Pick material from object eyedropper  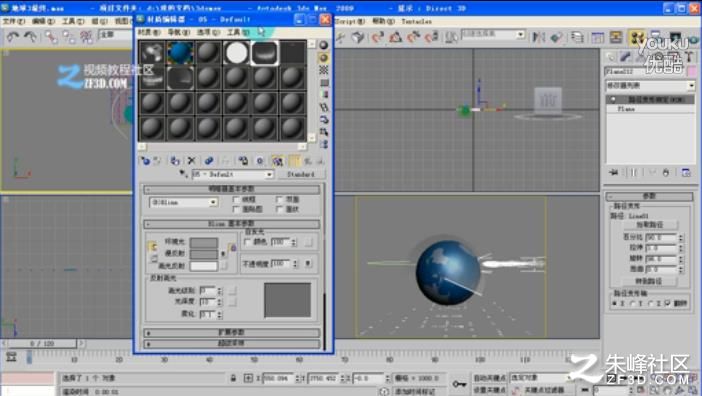tap(184, 174)
